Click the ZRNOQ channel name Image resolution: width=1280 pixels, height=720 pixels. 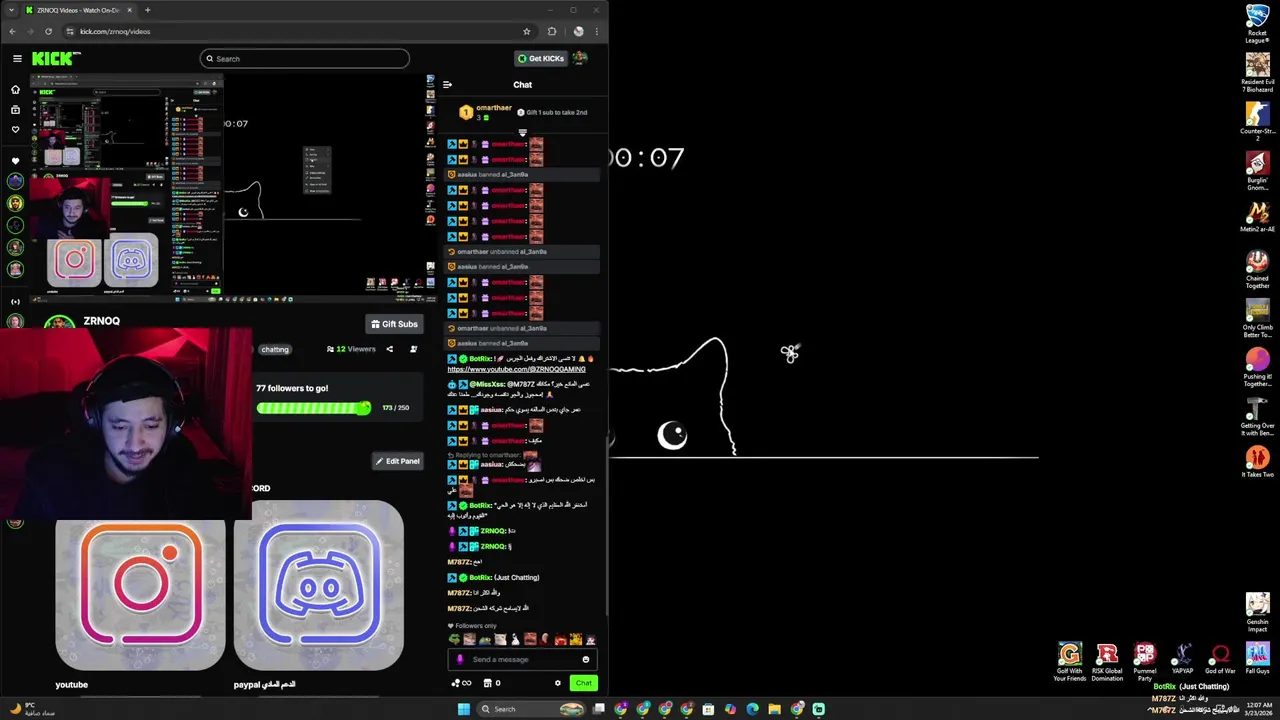click(102, 321)
